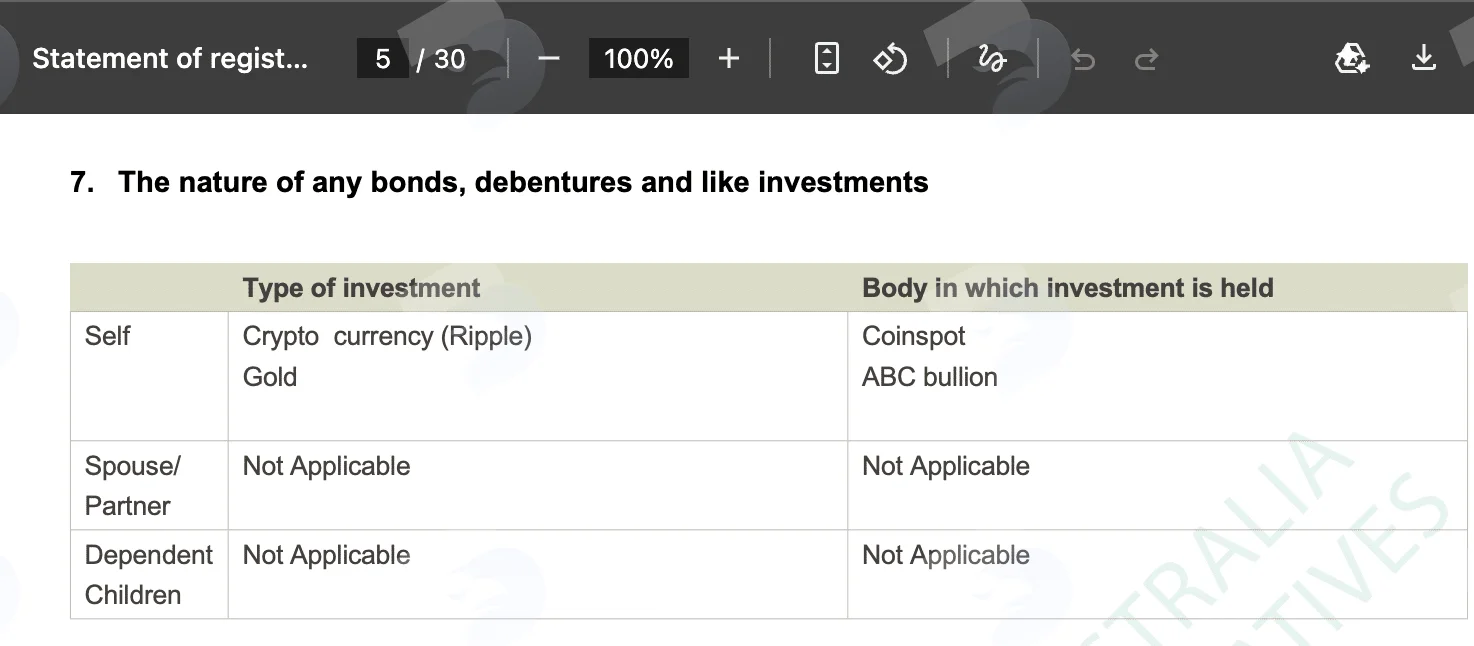Click the fit to page icon
The width and height of the screenshot is (1474, 646).
click(x=827, y=59)
